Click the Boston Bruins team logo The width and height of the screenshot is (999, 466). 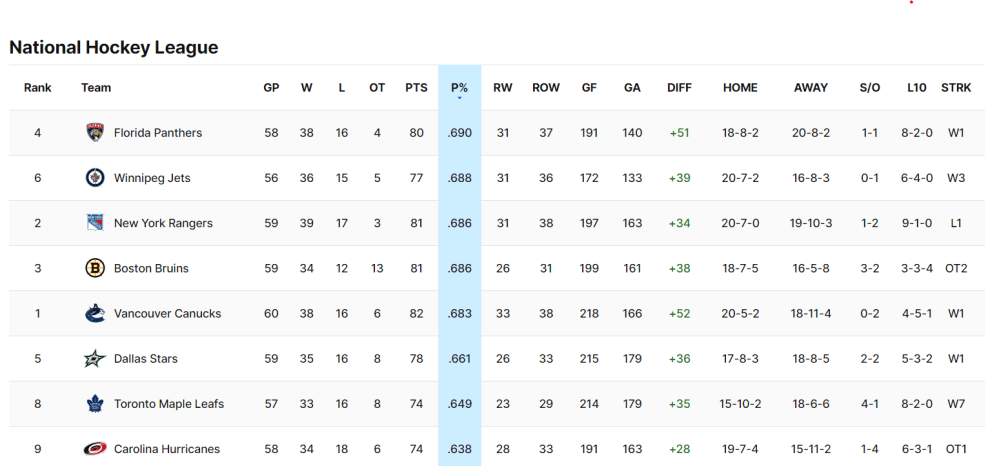(95, 268)
